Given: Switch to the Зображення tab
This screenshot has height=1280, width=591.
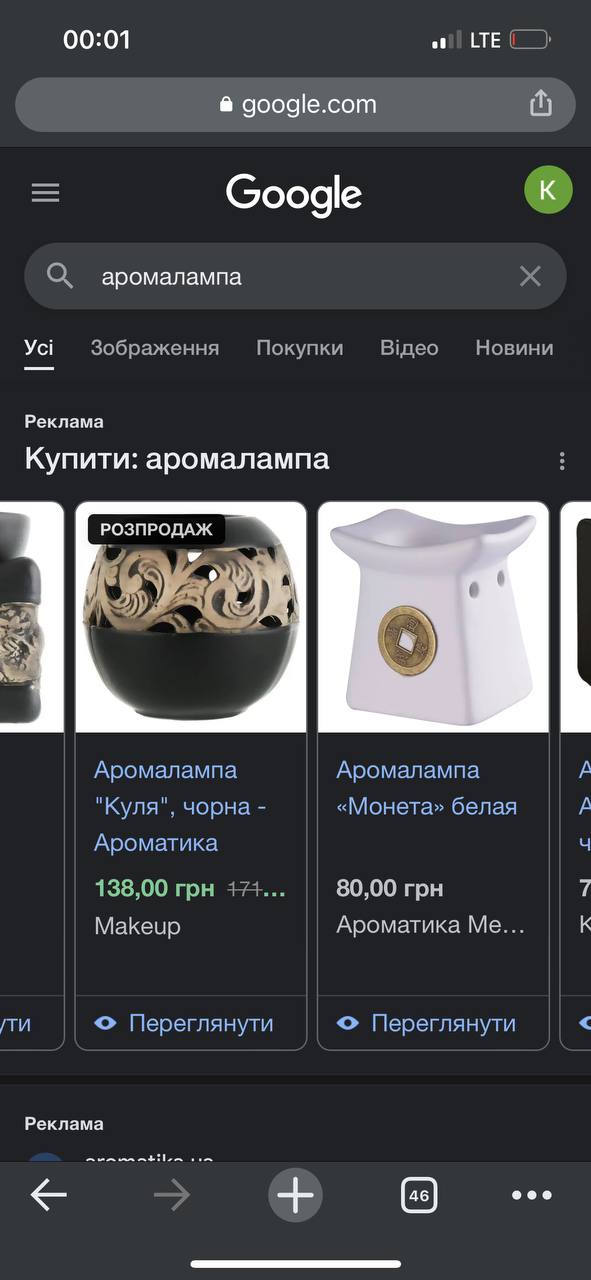Looking at the screenshot, I should tap(155, 348).
